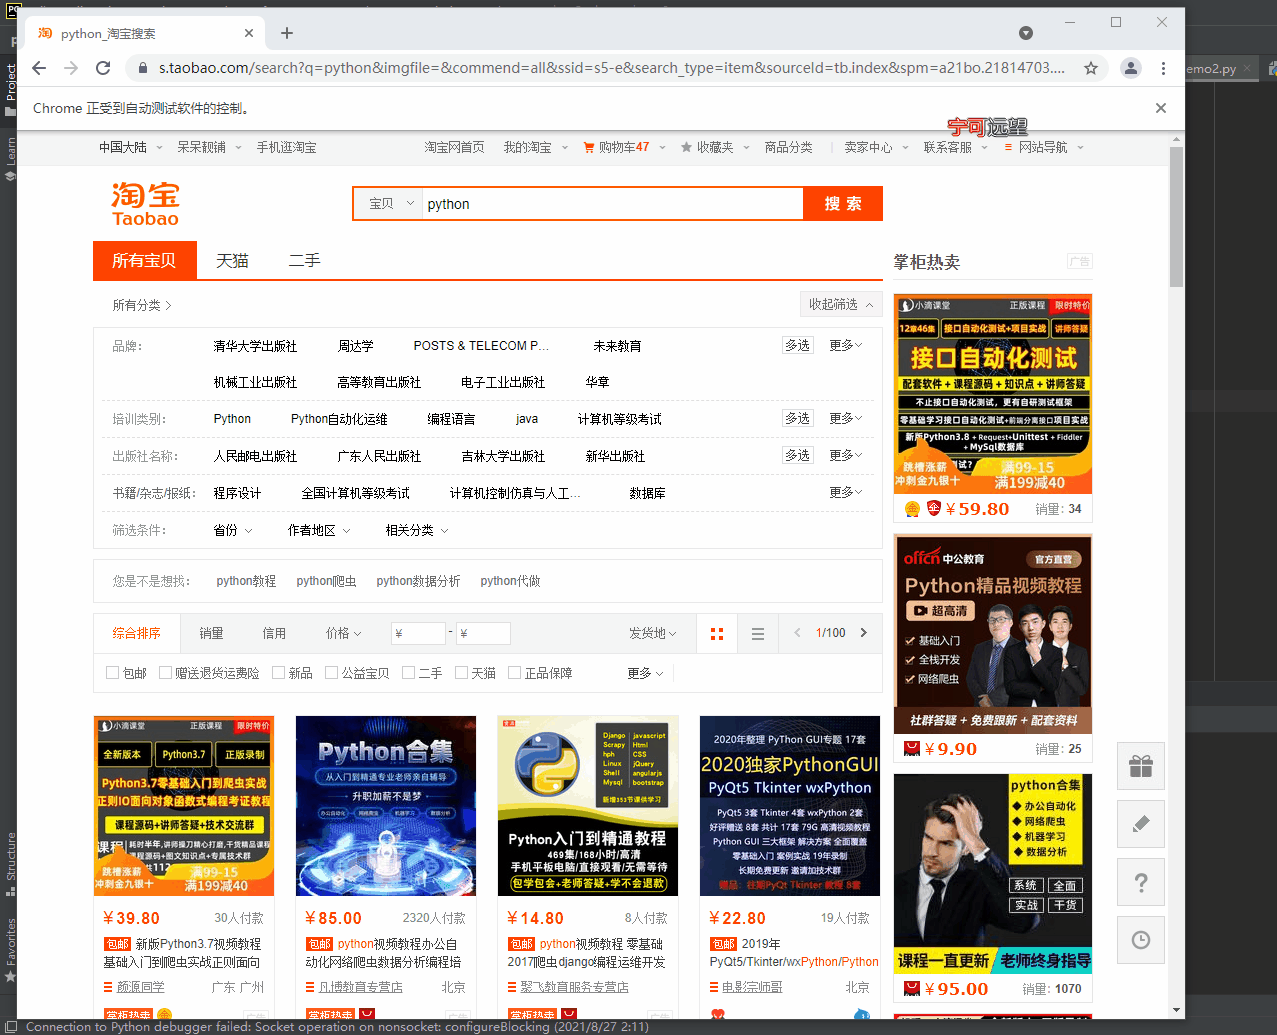Collapse filters with 收起筛选
The image size is (1277, 1035).
click(841, 304)
